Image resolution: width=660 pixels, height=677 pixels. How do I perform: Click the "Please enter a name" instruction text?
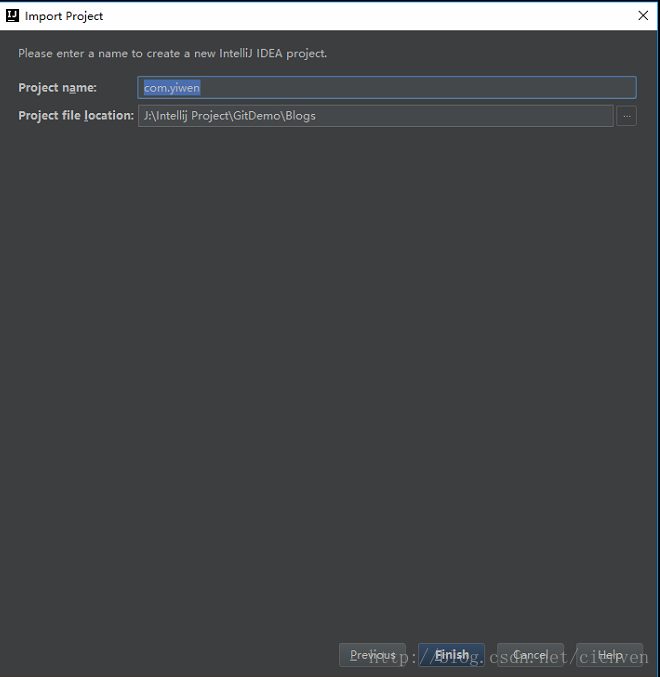172,54
